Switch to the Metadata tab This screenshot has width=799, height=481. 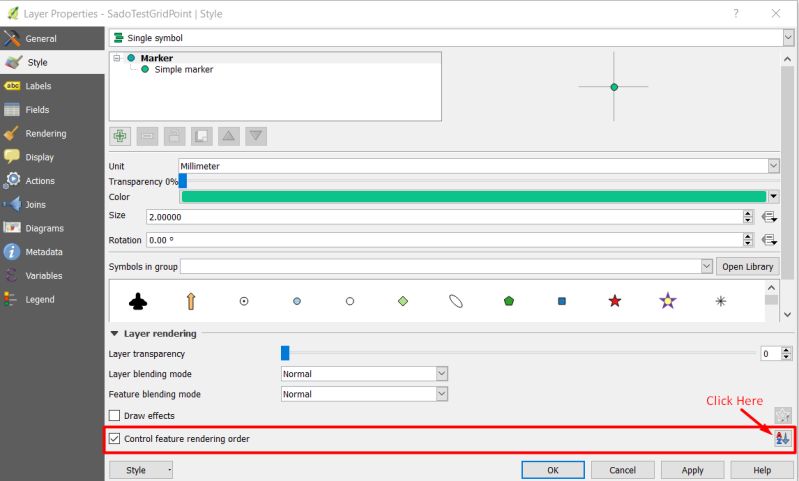pyautogui.click(x=52, y=252)
